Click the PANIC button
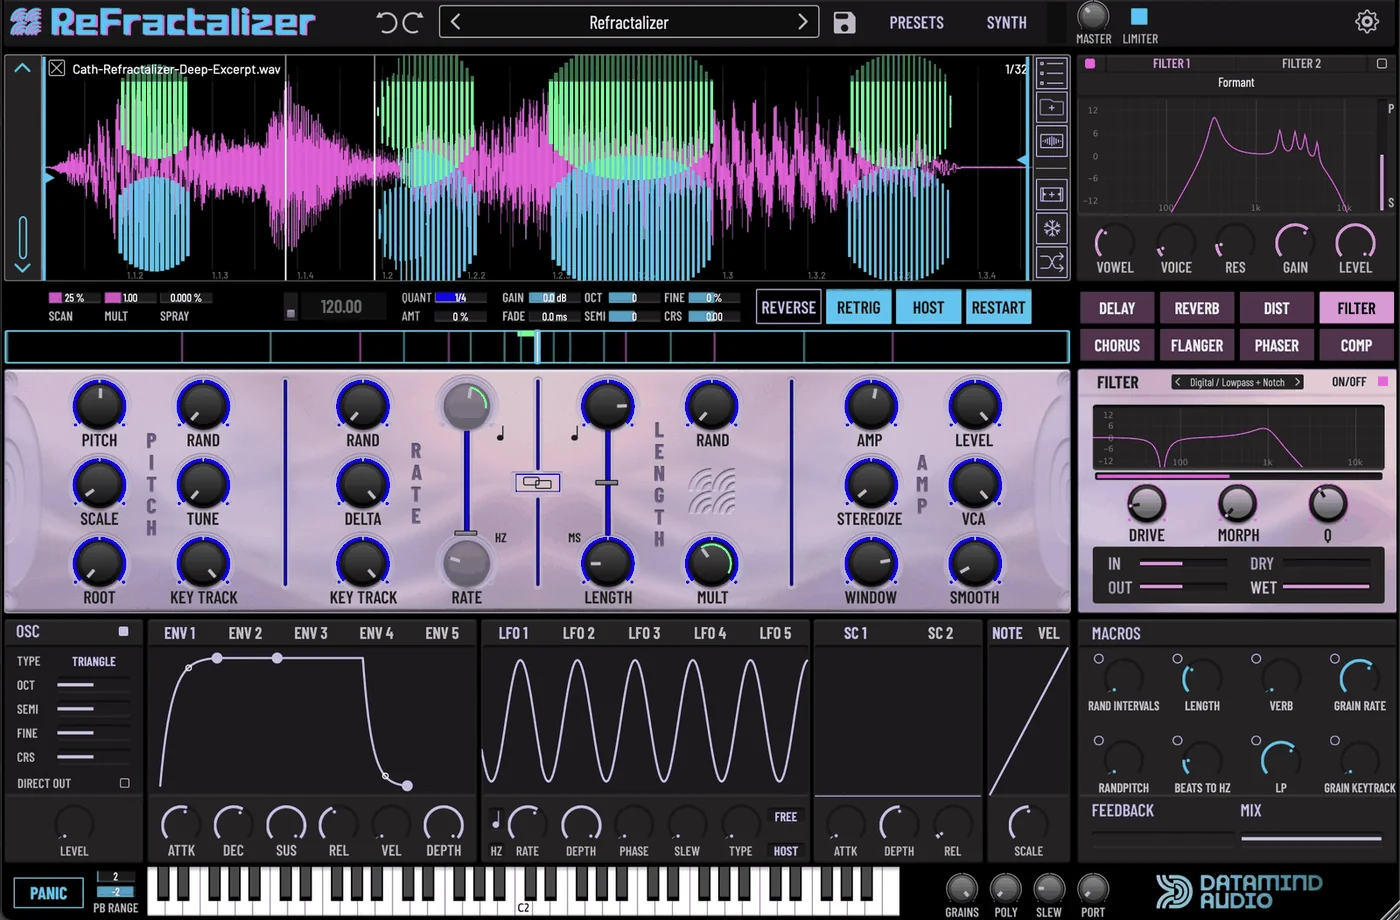This screenshot has height=920, width=1400. [x=48, y=893]
